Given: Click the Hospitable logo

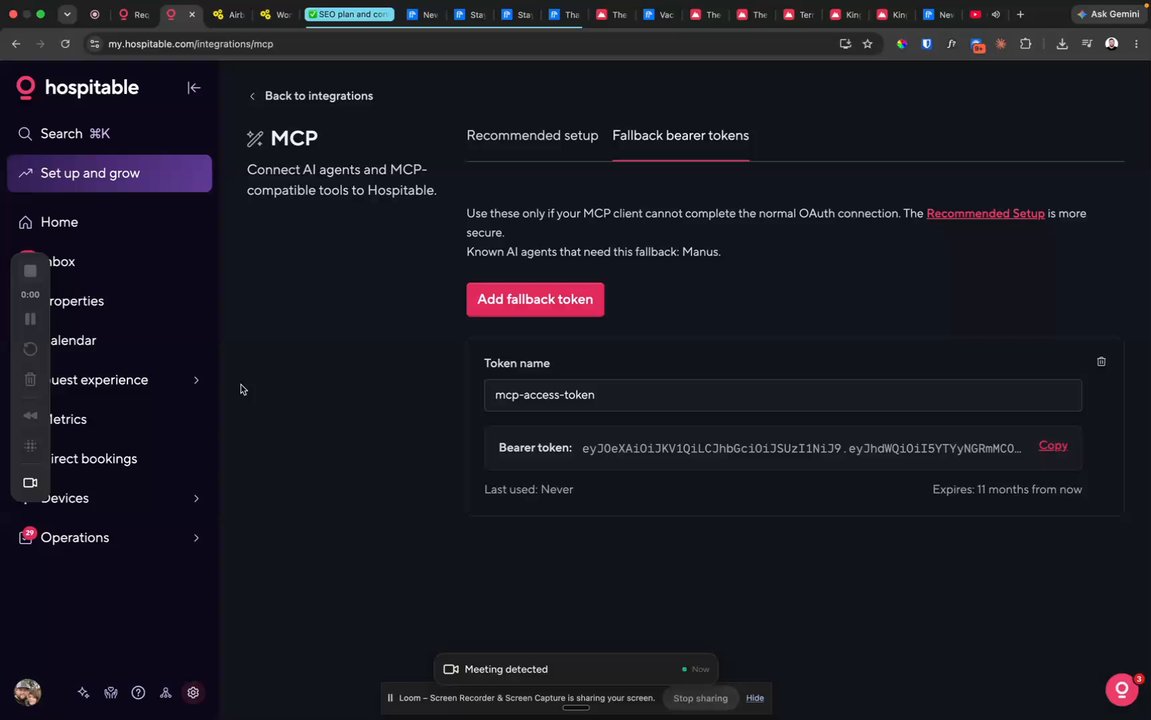Looking at the screenshot, I should 78,87.
